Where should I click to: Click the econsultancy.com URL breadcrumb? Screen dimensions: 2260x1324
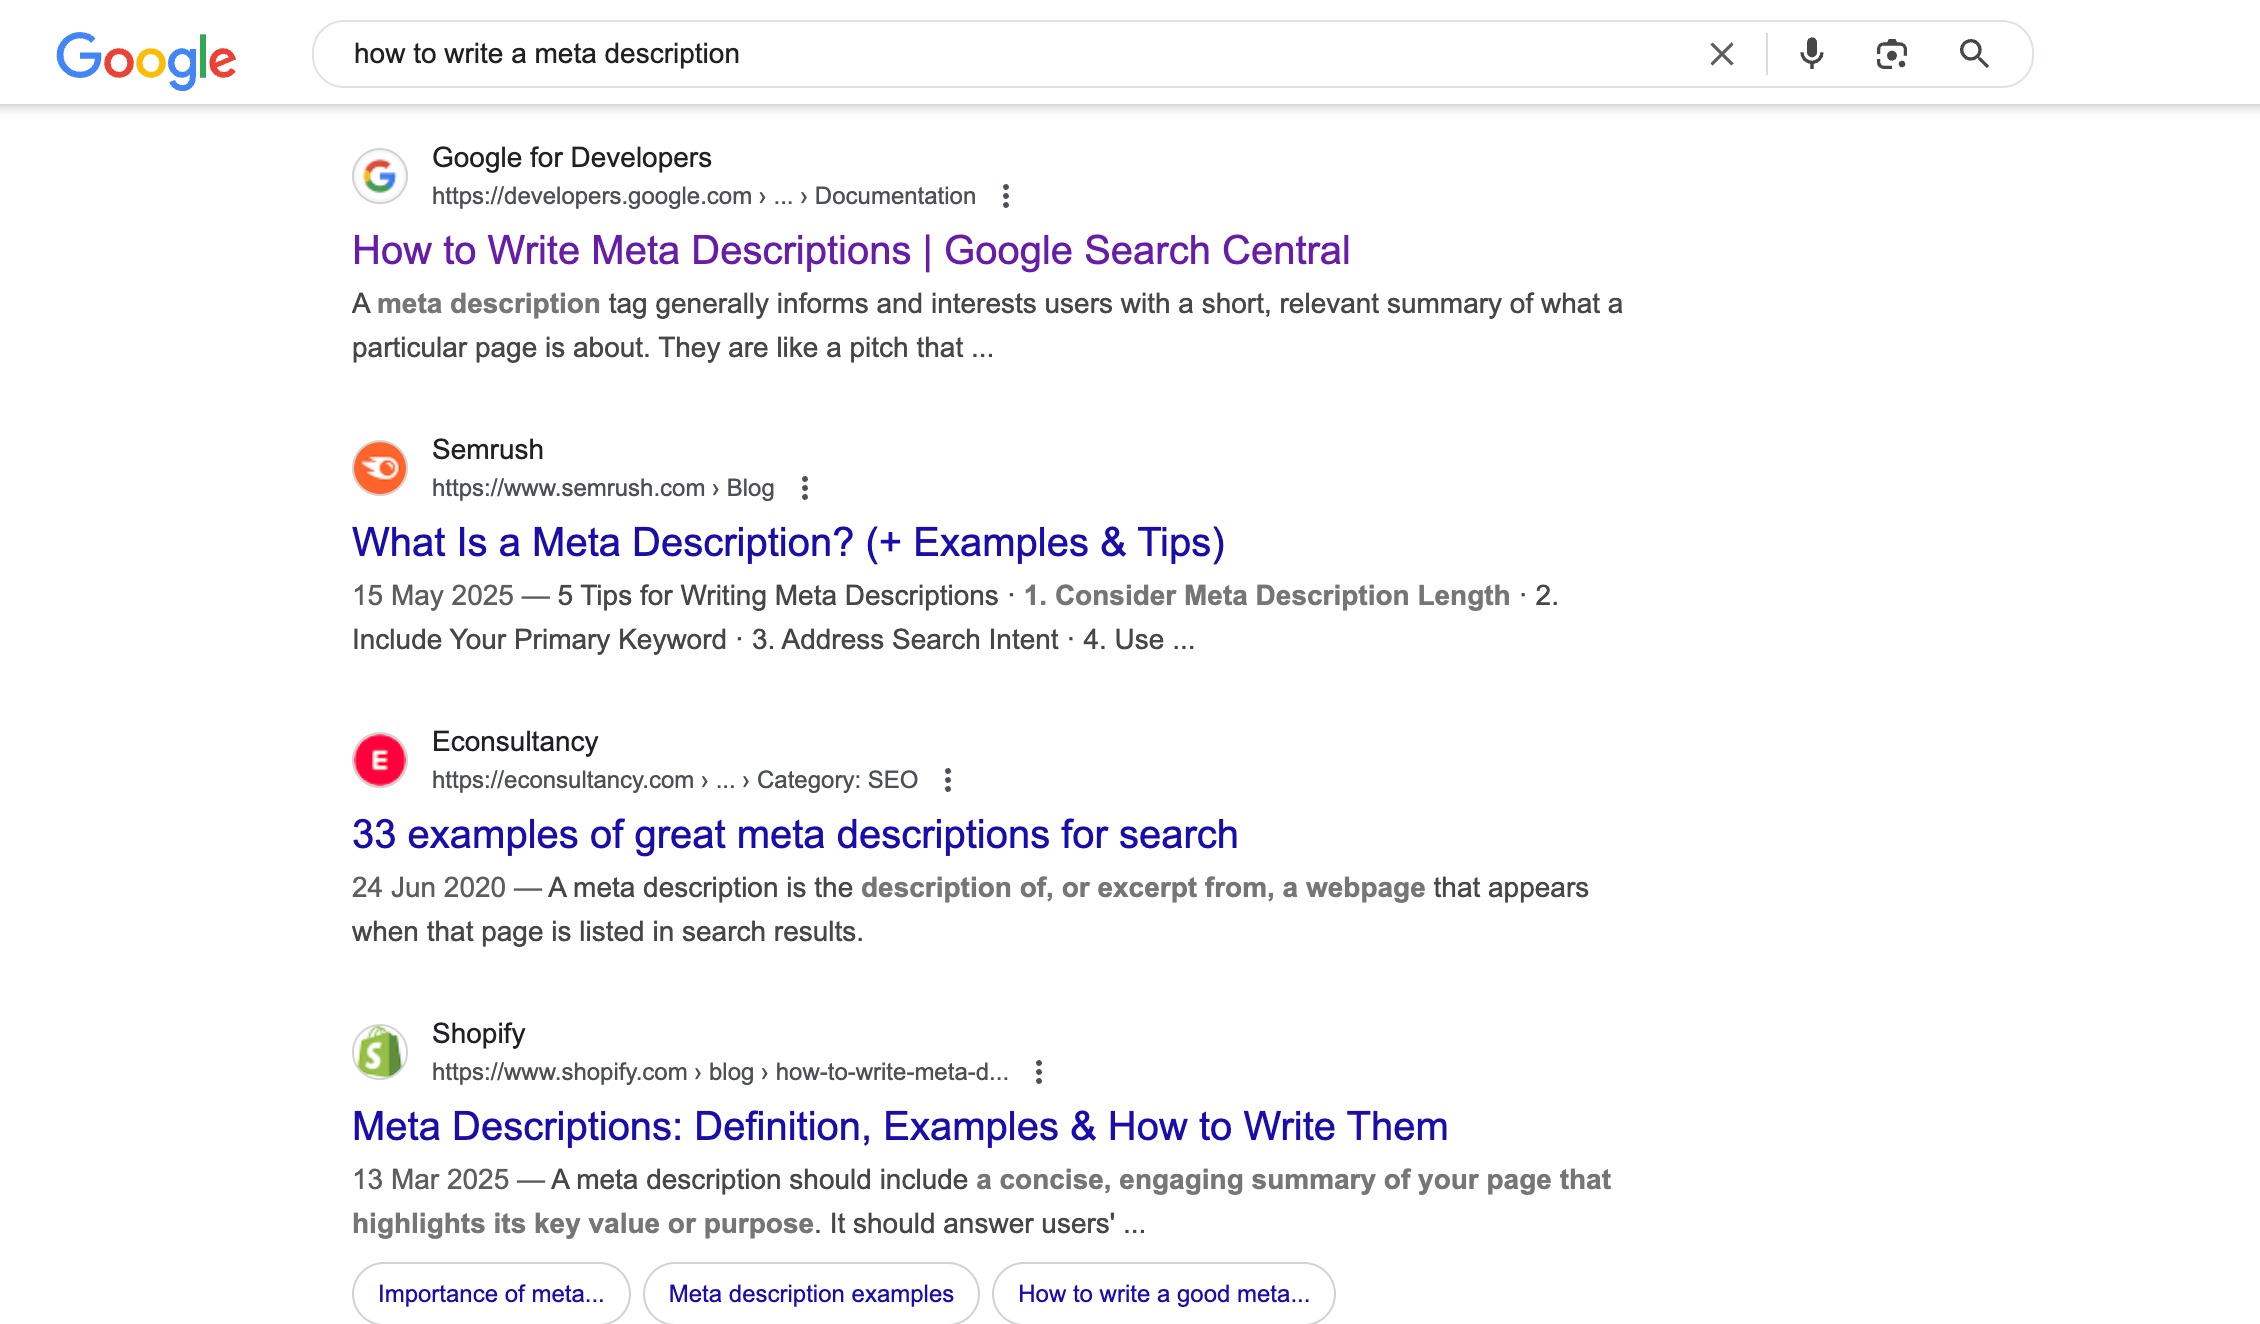pyautogui.click(x=675, y=780)
